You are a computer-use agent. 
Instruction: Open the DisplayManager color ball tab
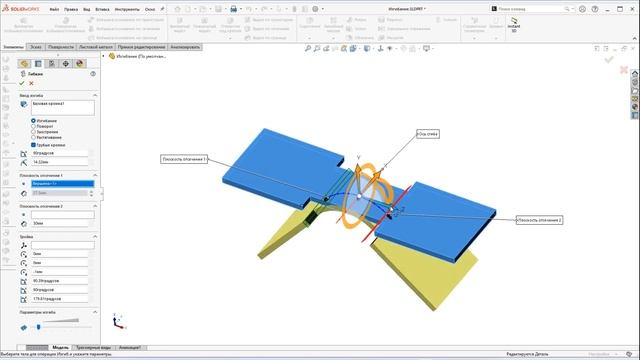pos(80,63)
